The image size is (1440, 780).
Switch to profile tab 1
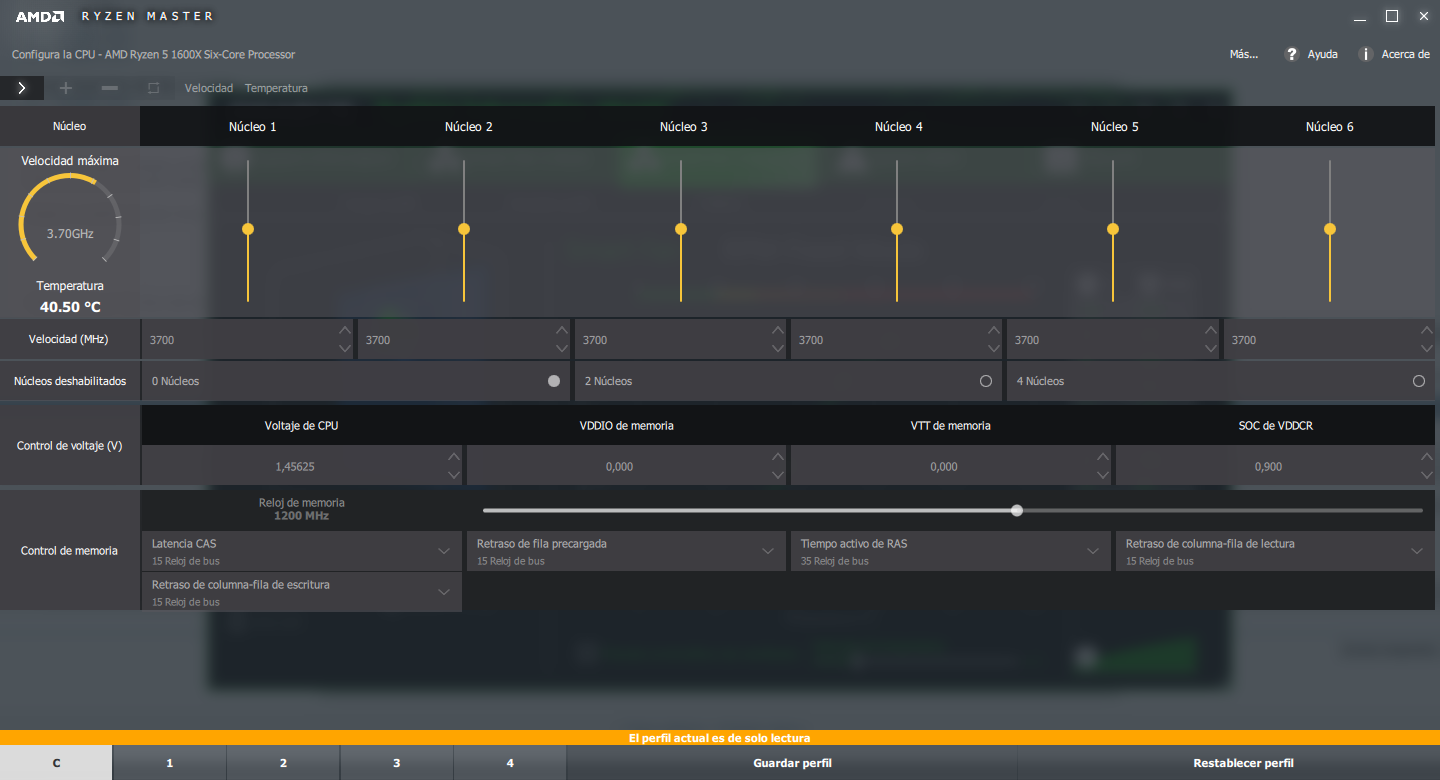(170, 763)
